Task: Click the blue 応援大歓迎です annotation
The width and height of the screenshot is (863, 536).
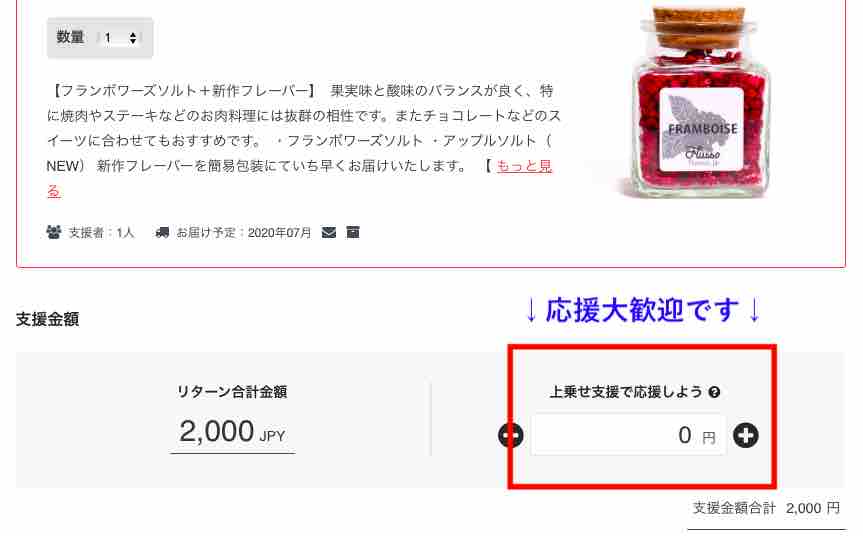Action: point(643,310)
